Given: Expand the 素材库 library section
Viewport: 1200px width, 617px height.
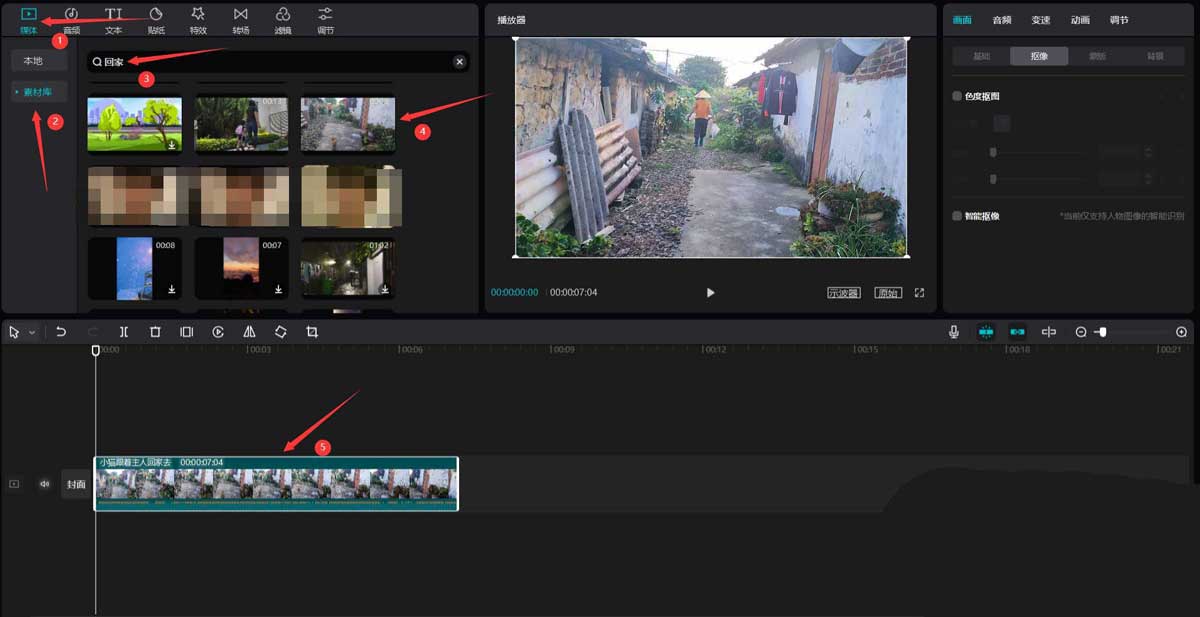Looking at the screenshot, I should [x=38, y=91].
